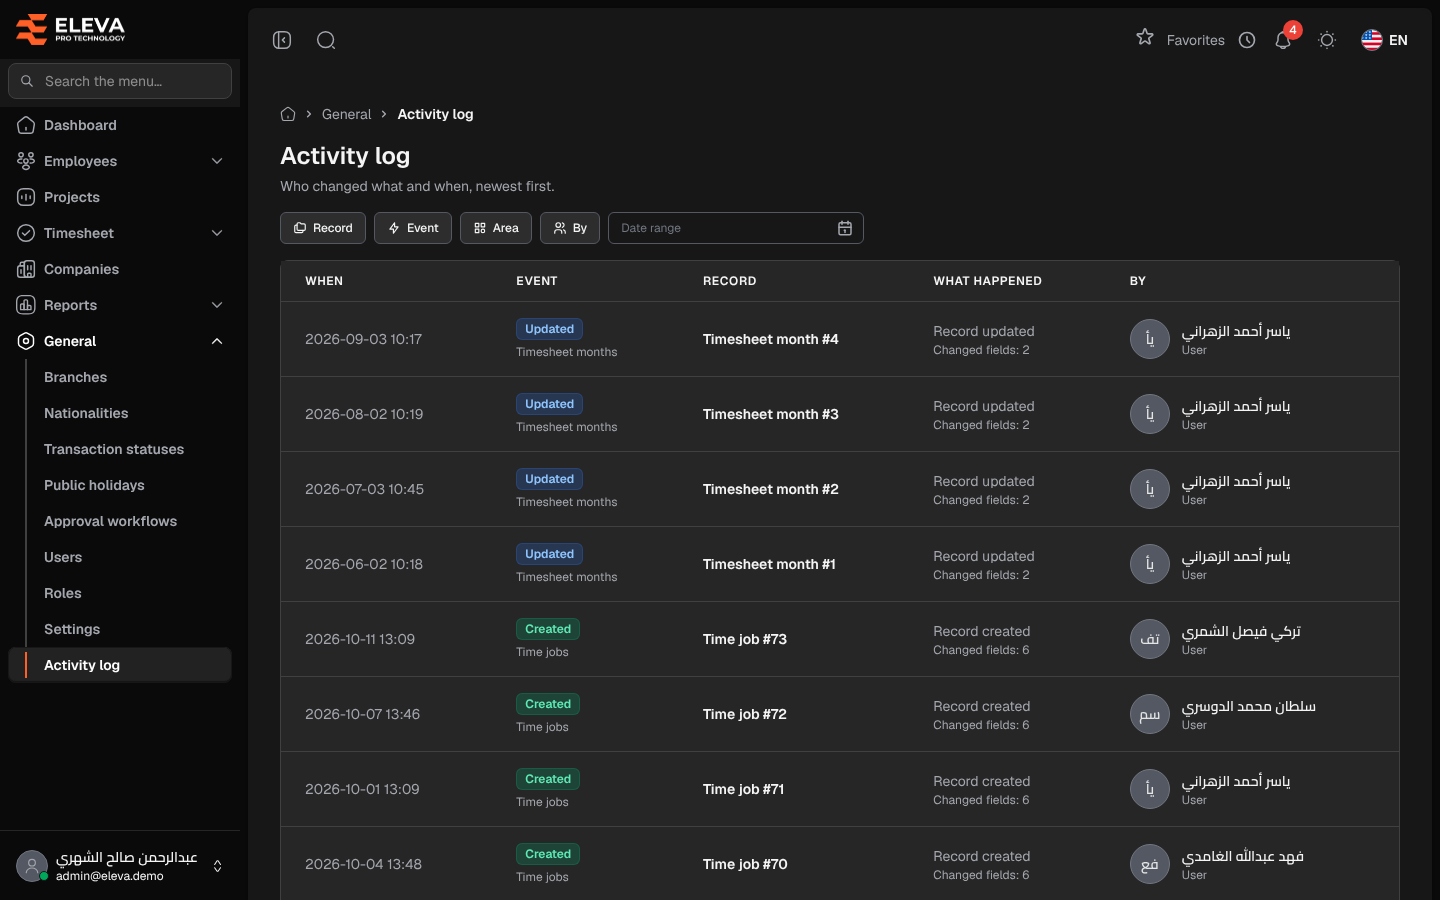
Task: Open recent history clock icon
Action: (x=1247, y=40)
